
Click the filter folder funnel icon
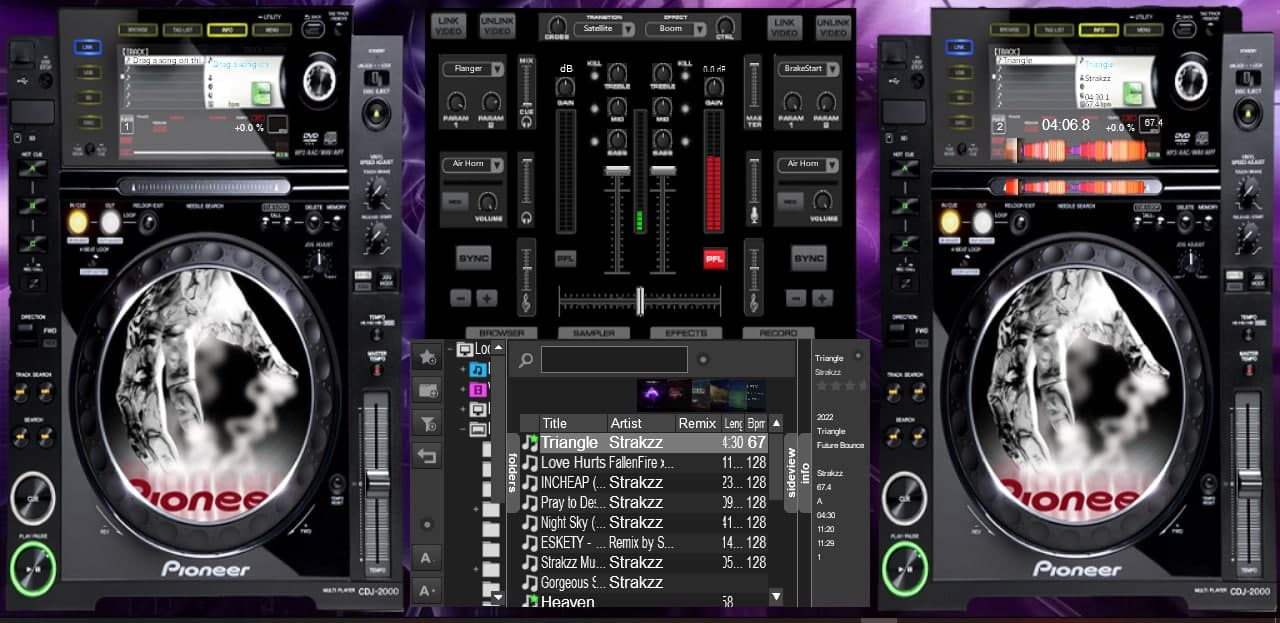[x=428, y=423]
